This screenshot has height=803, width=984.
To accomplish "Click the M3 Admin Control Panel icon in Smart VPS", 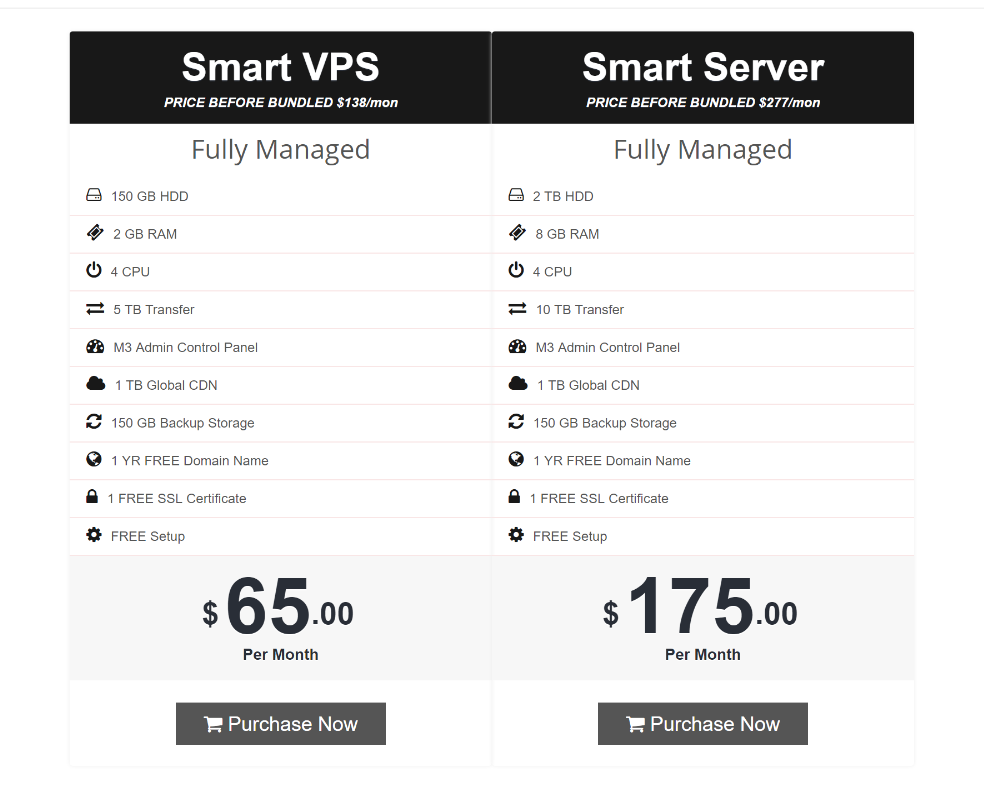I will click(x=94, y=347).
